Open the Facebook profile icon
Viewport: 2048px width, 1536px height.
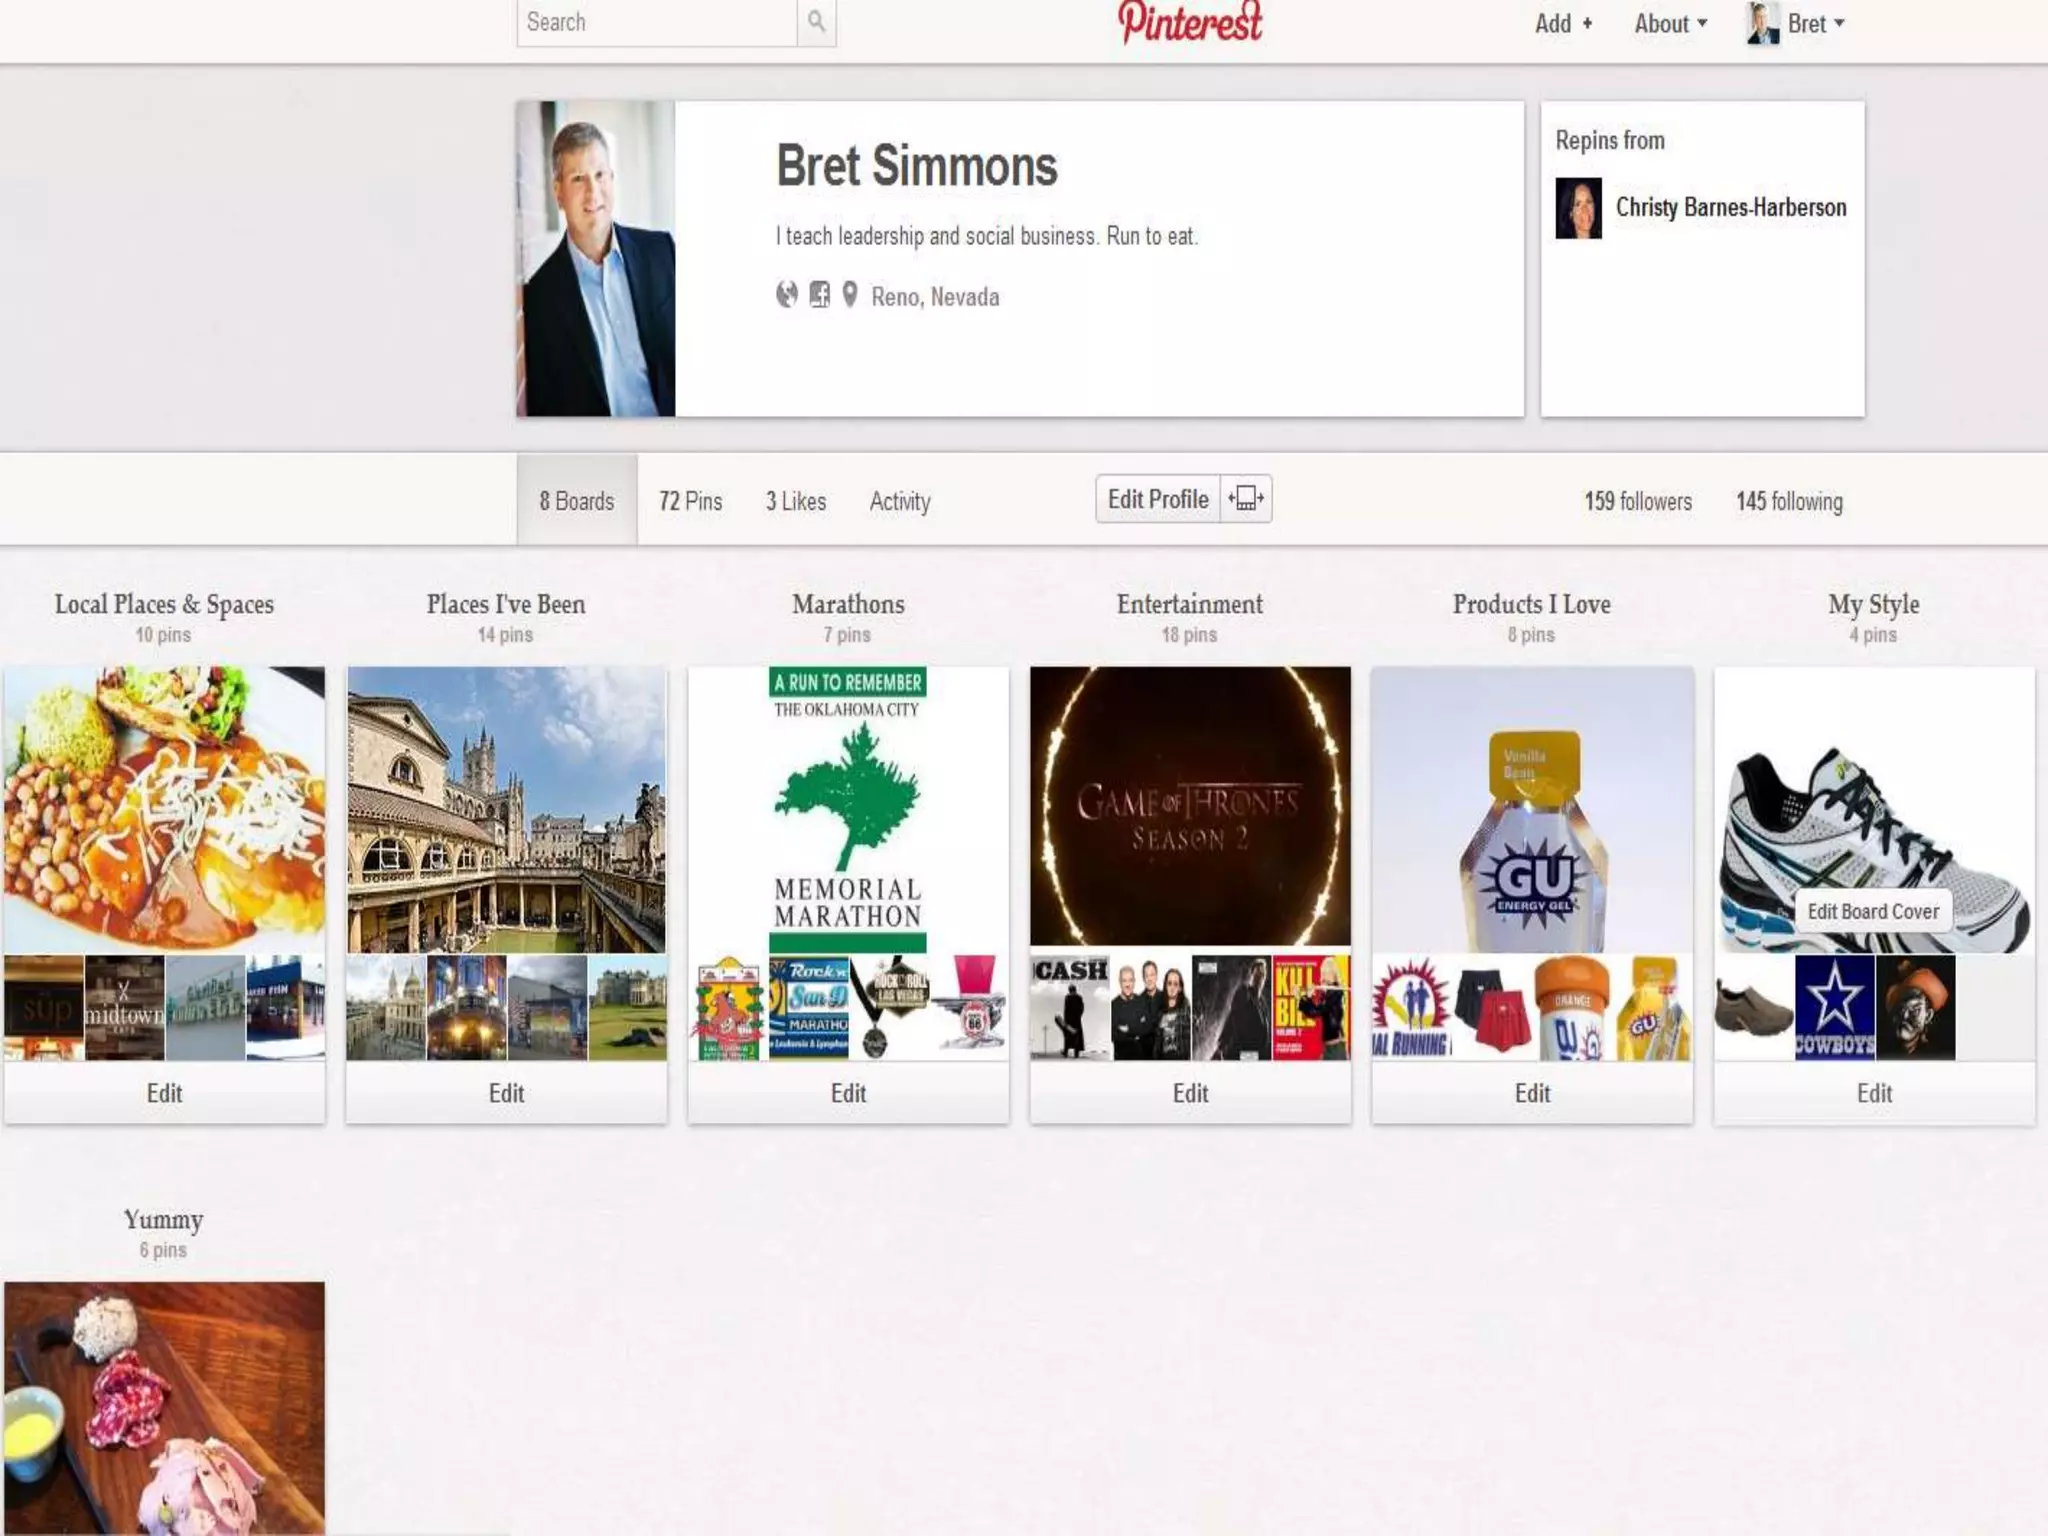819,294
